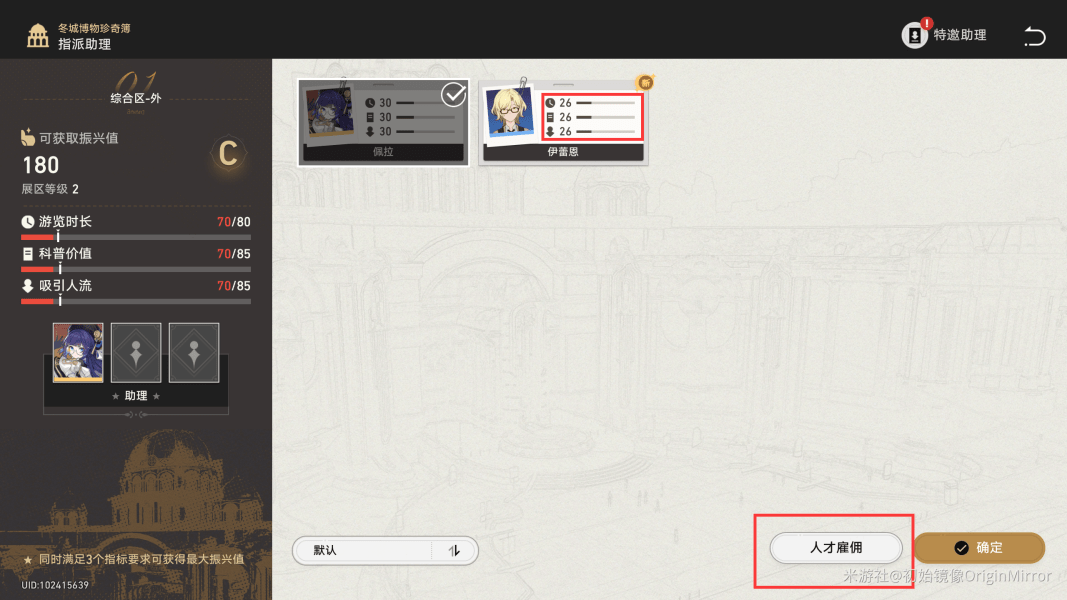
Task: Confirm with the 确定 button
Action: (x=979, y=548)
